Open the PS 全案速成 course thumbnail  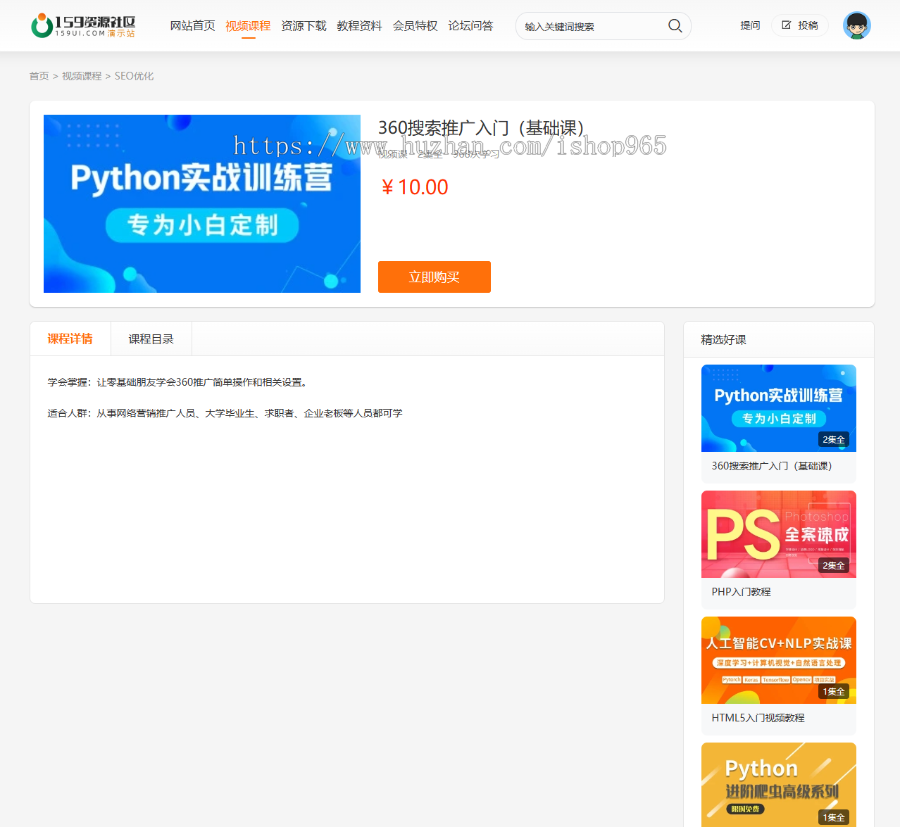(778, 534)
